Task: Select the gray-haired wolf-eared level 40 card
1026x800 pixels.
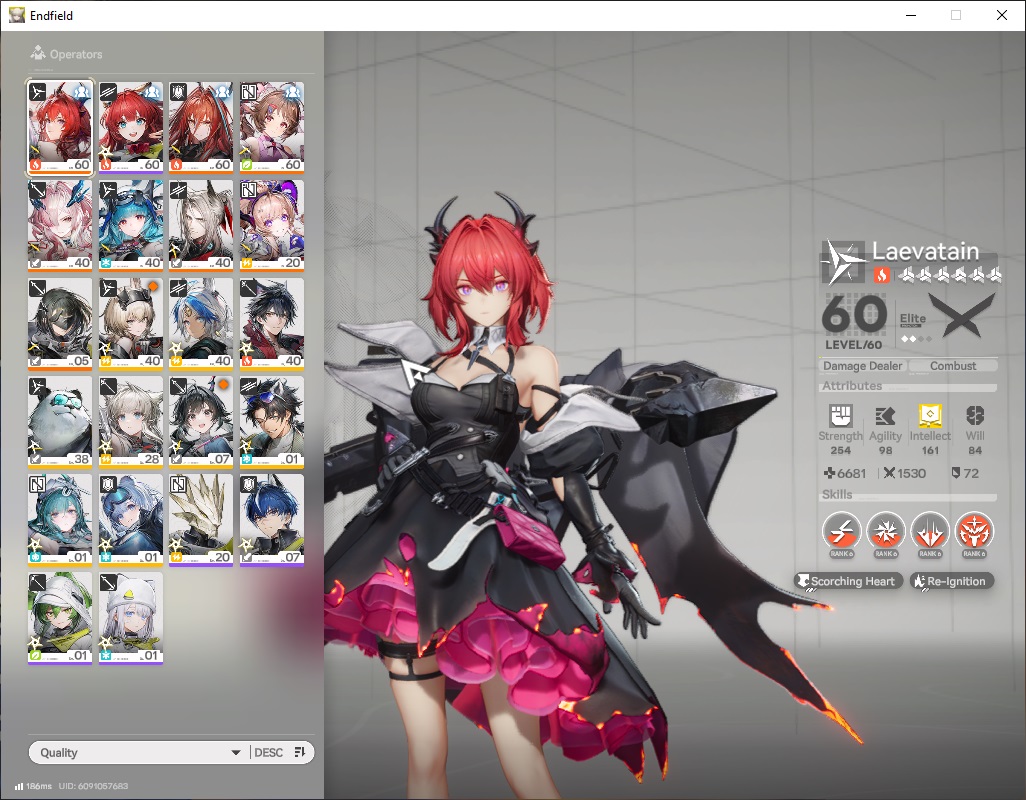Action: tap(201, 226)
